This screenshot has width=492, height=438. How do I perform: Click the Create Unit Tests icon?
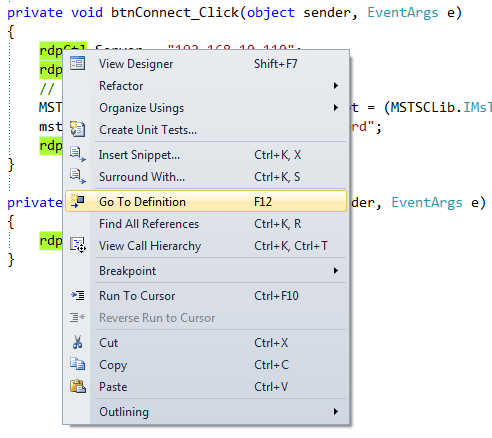[x=77, y=129]
